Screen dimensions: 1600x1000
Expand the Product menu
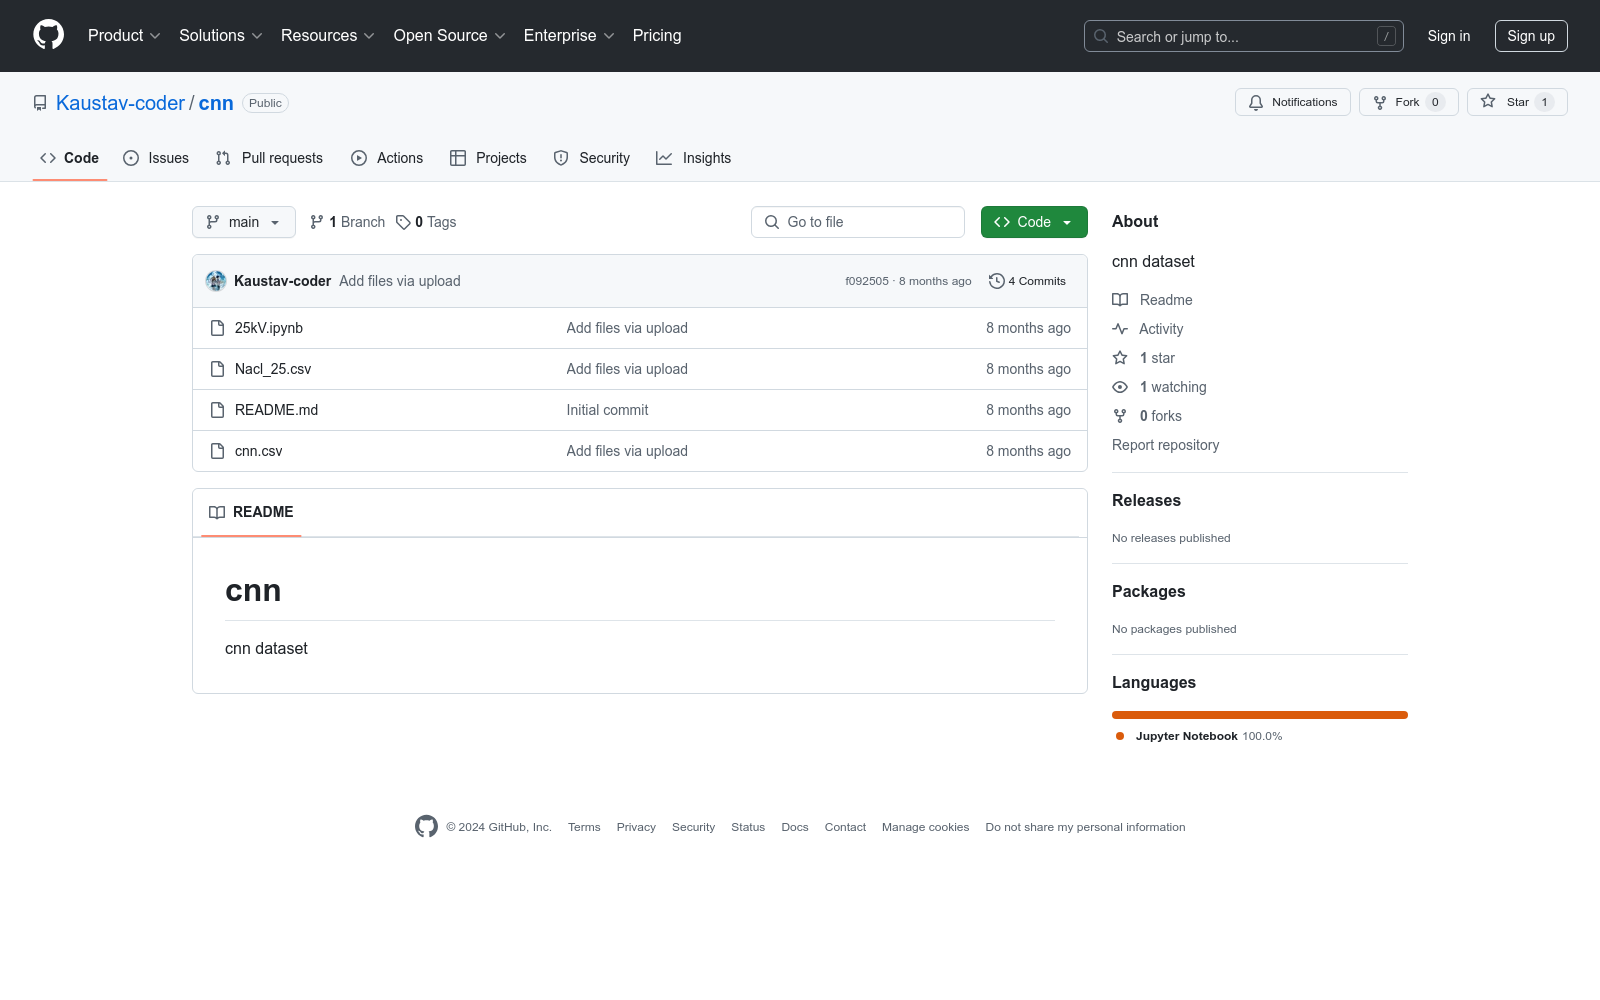pyautogui.click(x=124, y=35)
